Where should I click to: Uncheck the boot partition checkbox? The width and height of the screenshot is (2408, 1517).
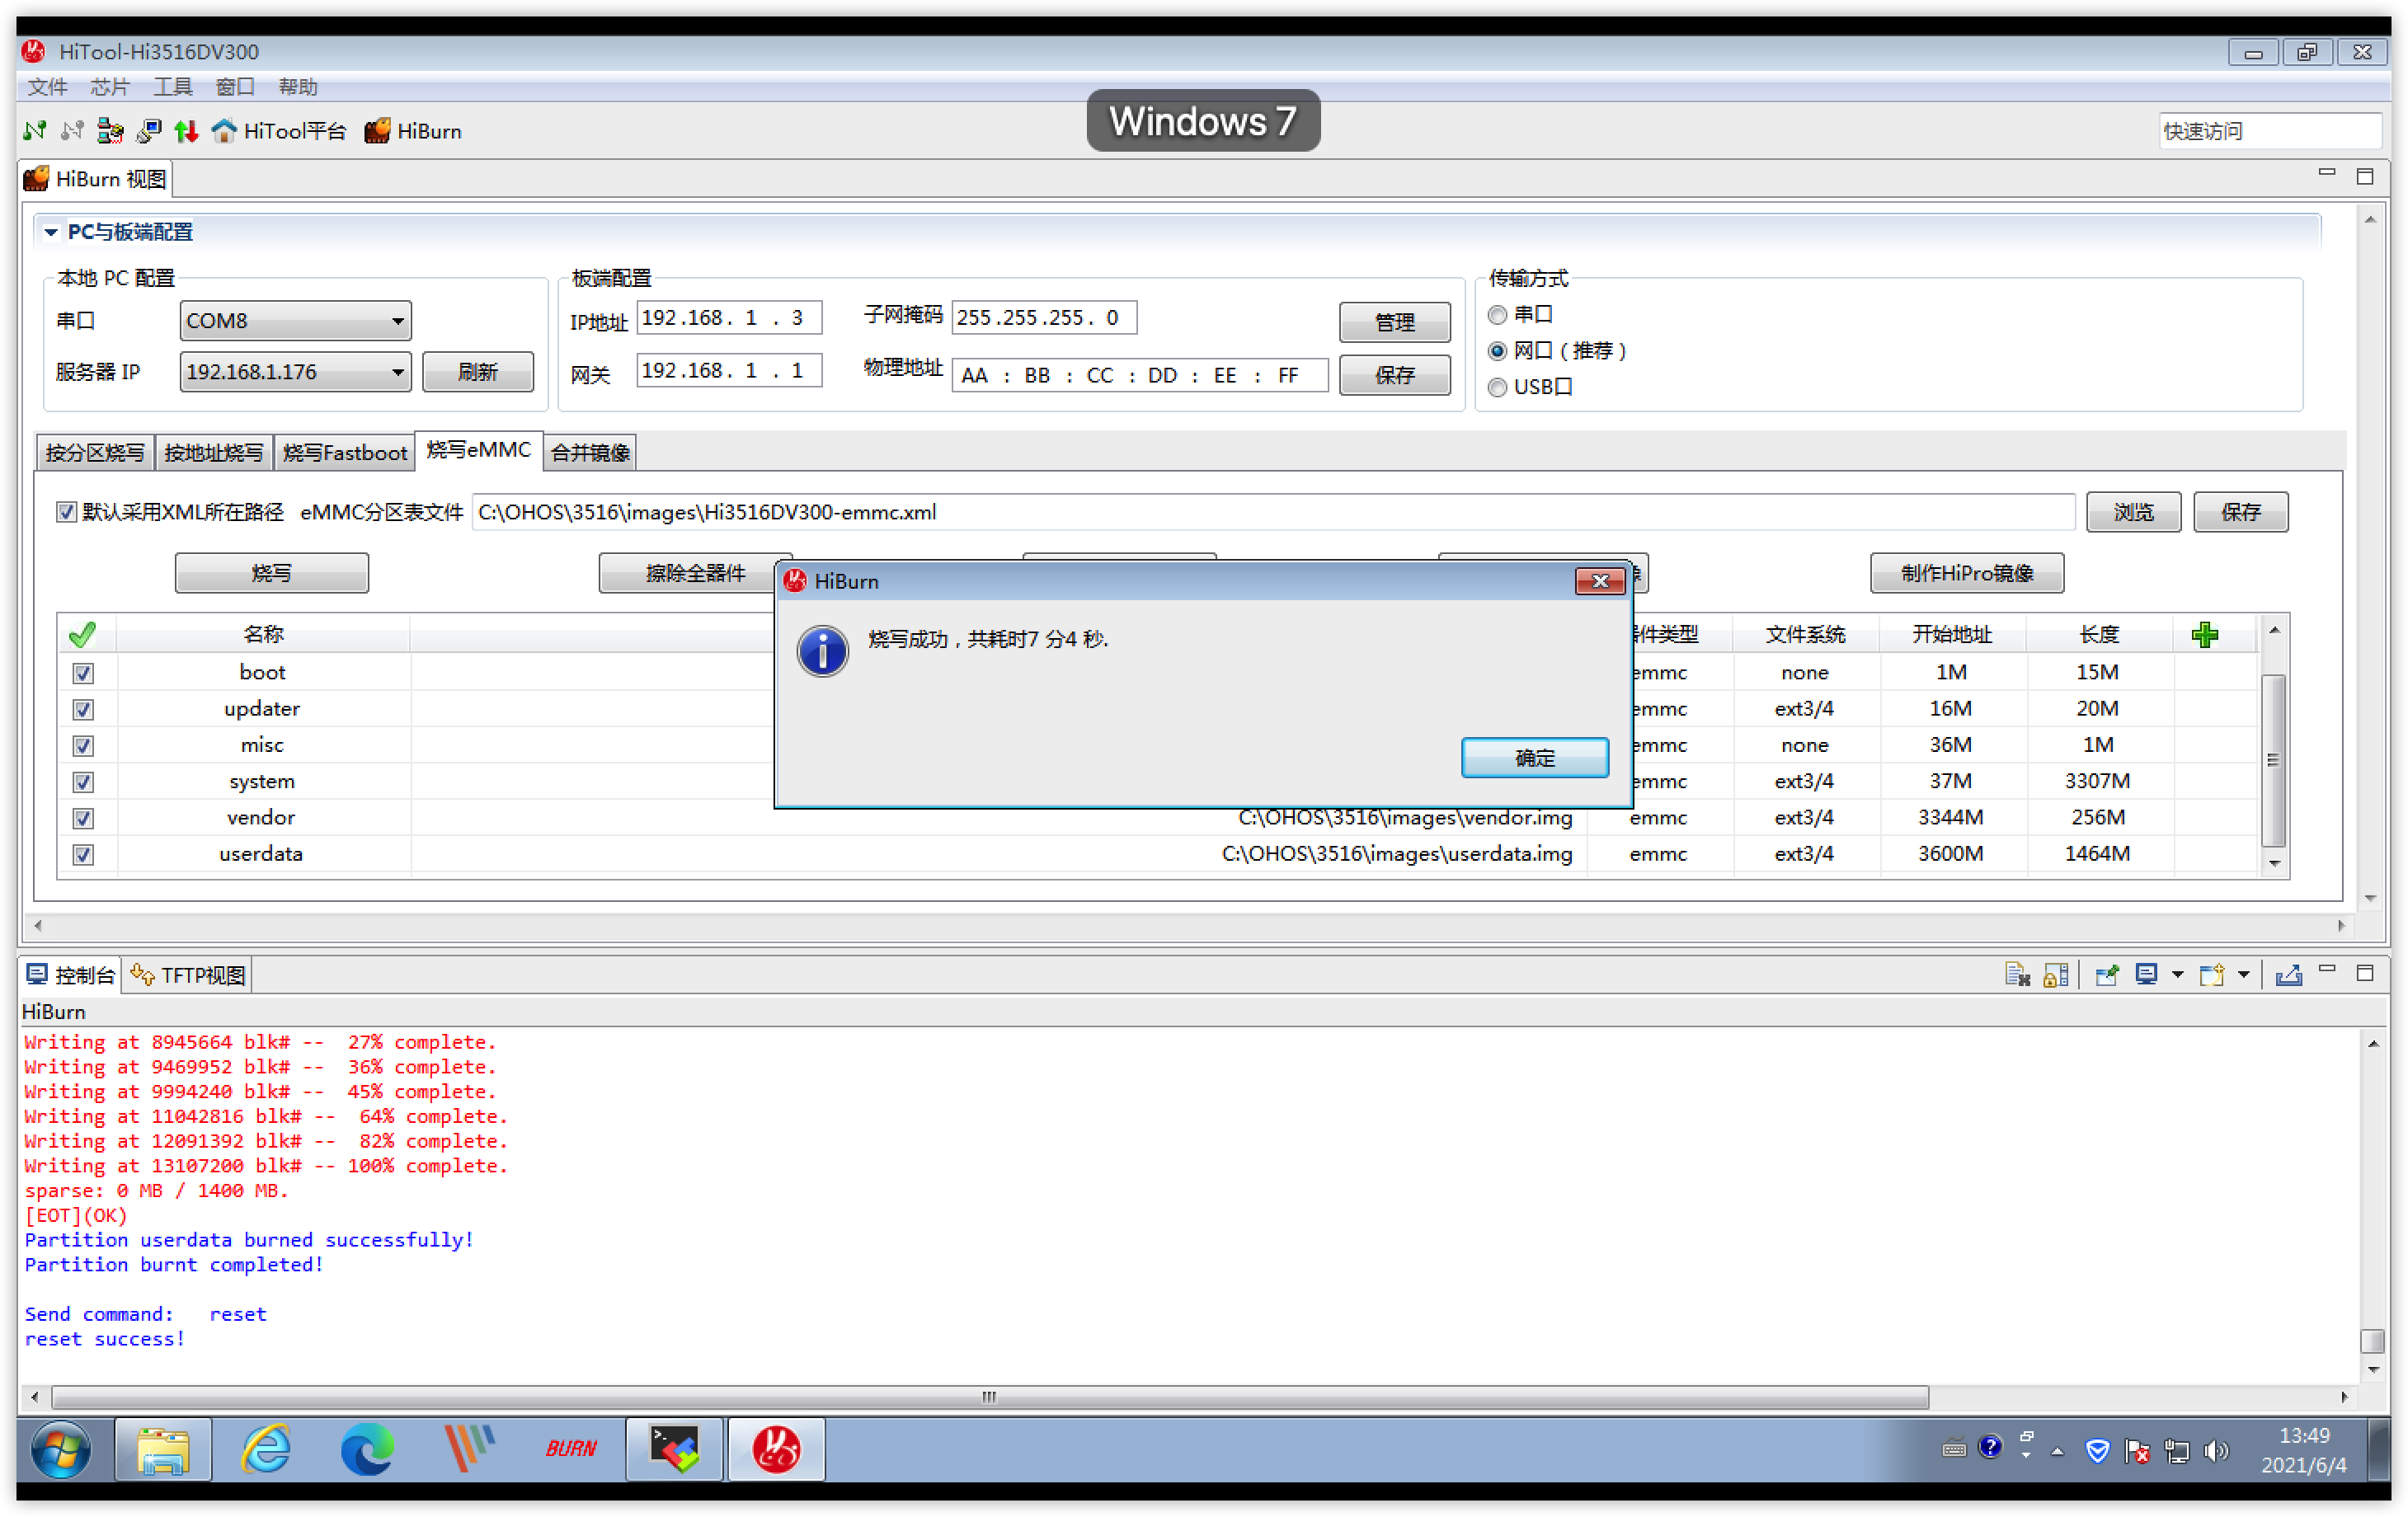83,673
